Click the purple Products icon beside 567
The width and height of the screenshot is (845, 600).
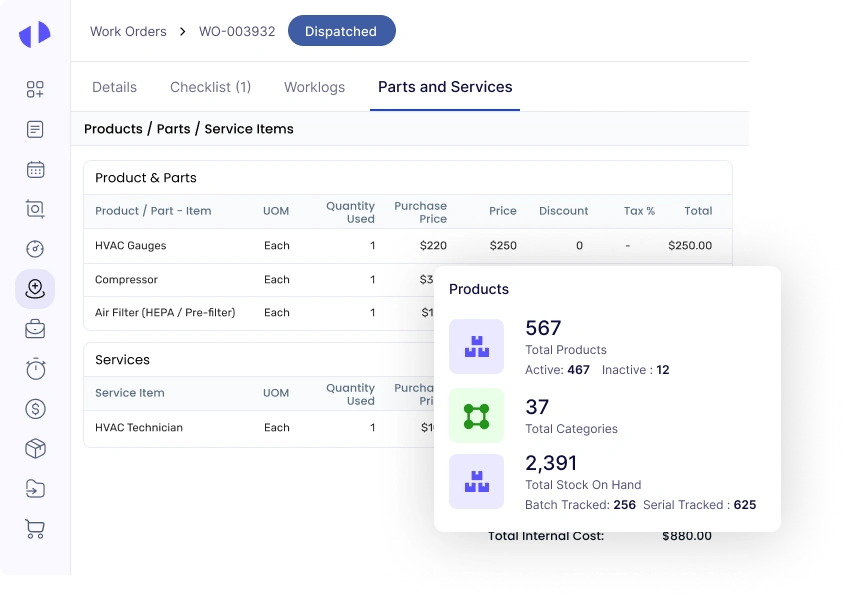coord(477,345)
